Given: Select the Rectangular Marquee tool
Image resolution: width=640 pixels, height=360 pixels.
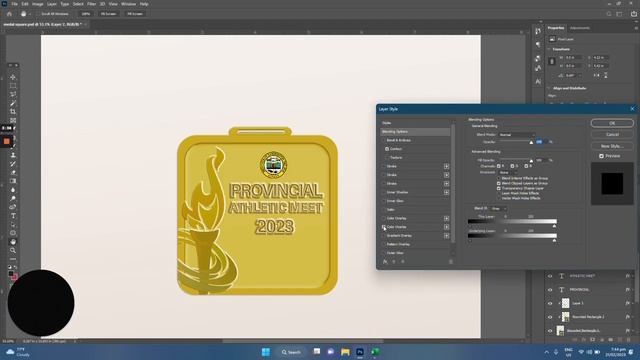Looking at the screenshot, I should [13, 86].
